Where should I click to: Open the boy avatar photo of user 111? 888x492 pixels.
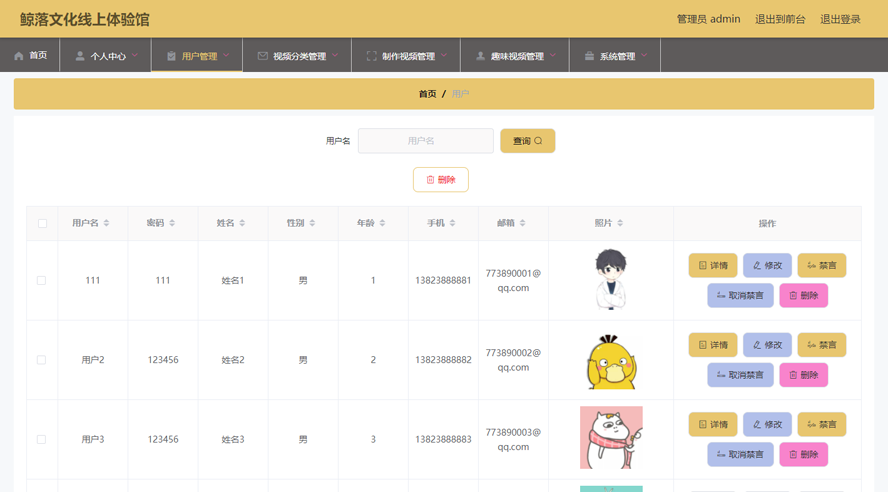click(x=611, y=279)
